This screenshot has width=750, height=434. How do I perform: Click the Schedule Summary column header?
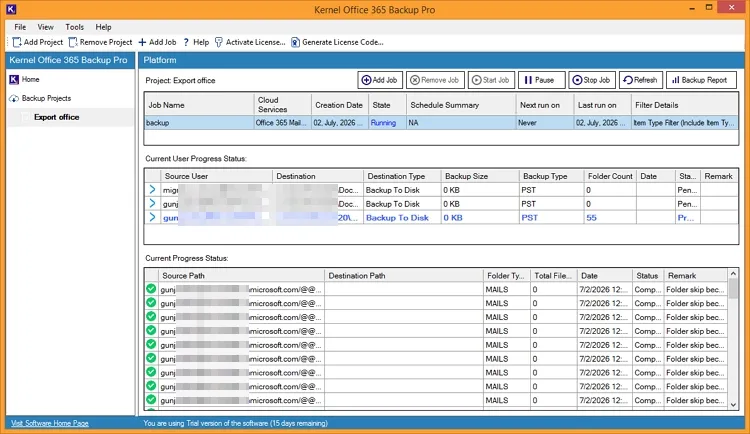click(461, 105)
